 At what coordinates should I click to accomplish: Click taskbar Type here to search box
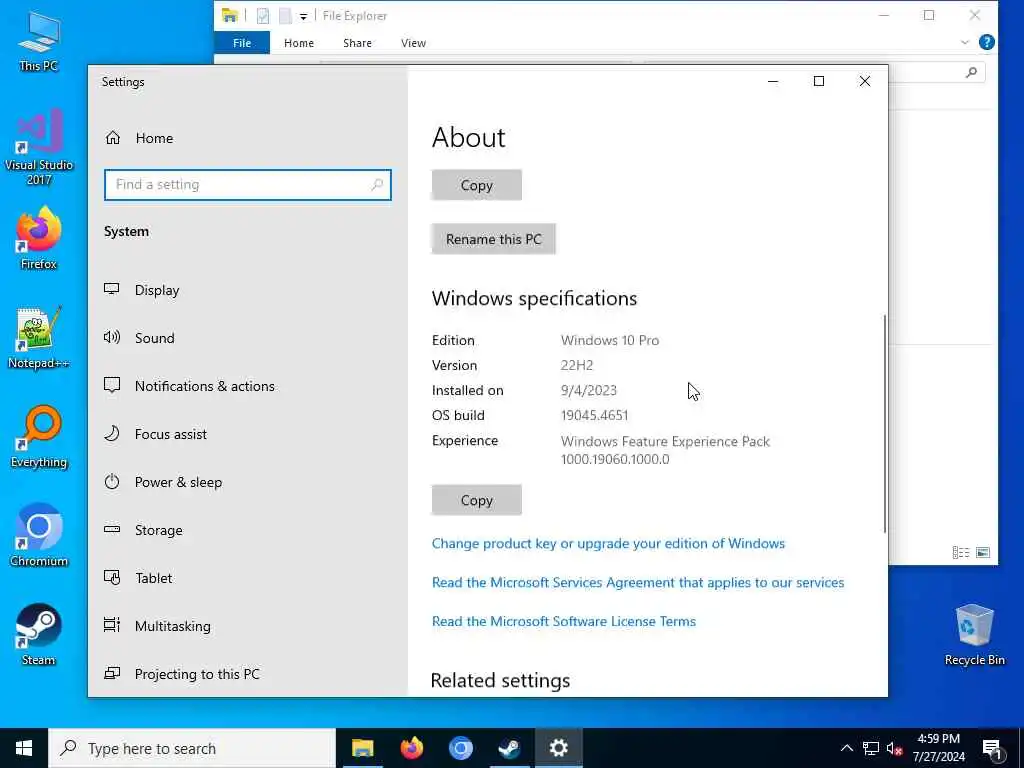click(x=192, y=748)
